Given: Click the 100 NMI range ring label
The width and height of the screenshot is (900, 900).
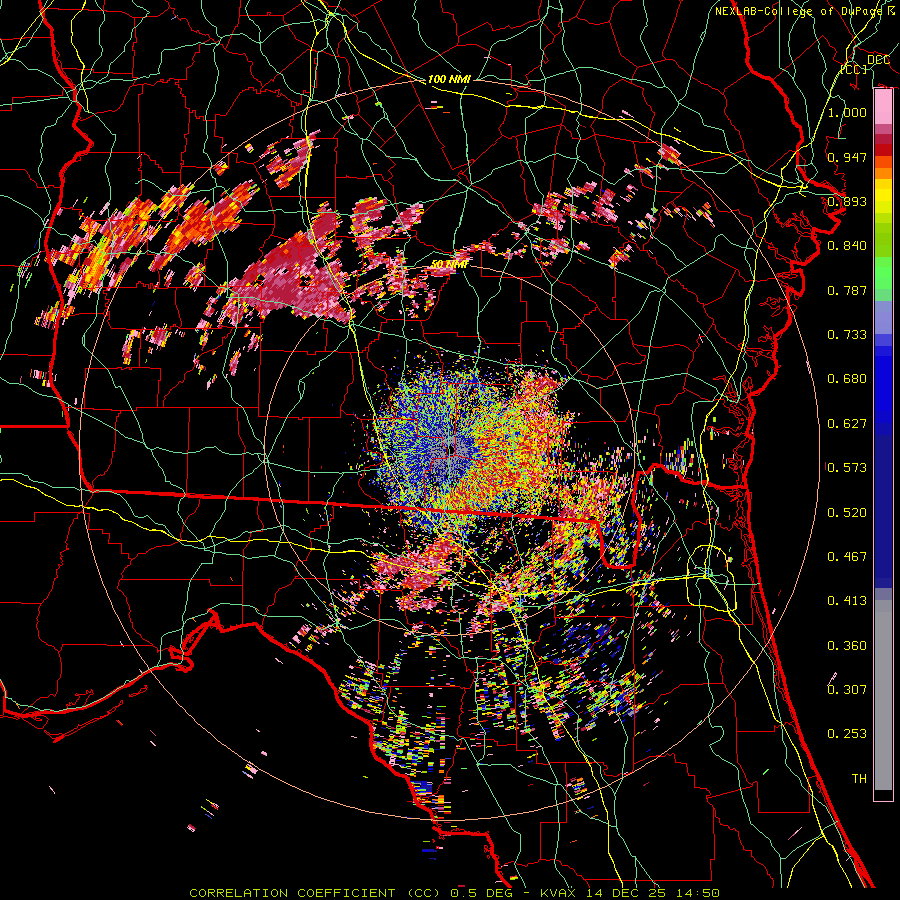Looking at the screenshot, I should (x=449, y=79).
